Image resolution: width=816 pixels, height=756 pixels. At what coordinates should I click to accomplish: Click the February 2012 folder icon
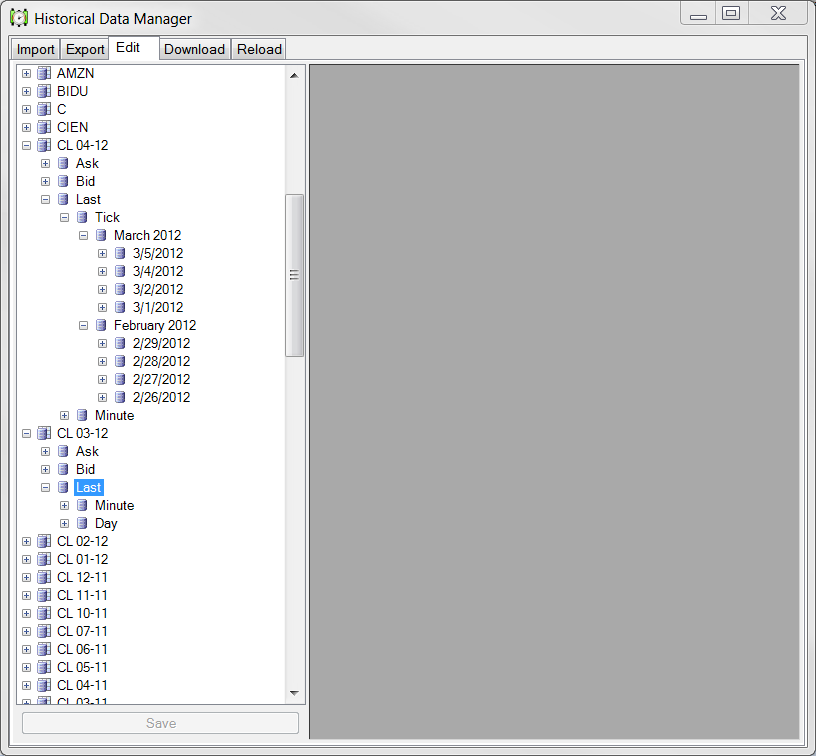pos(101,326)
